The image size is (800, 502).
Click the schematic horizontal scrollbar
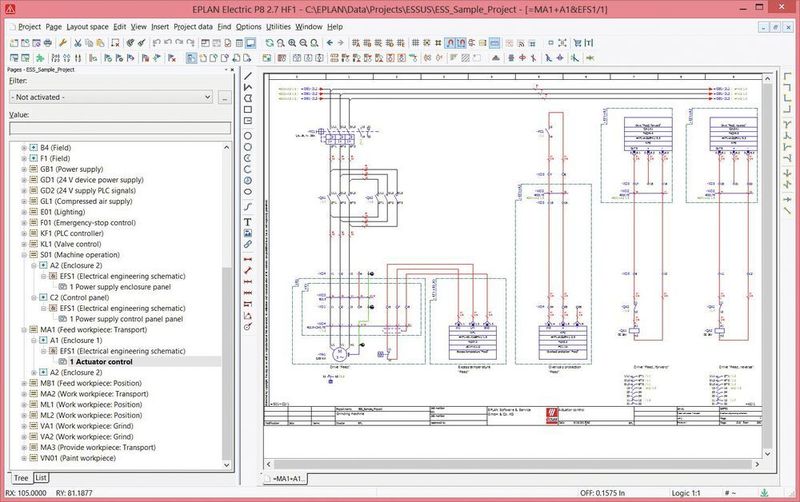[513, 464]
